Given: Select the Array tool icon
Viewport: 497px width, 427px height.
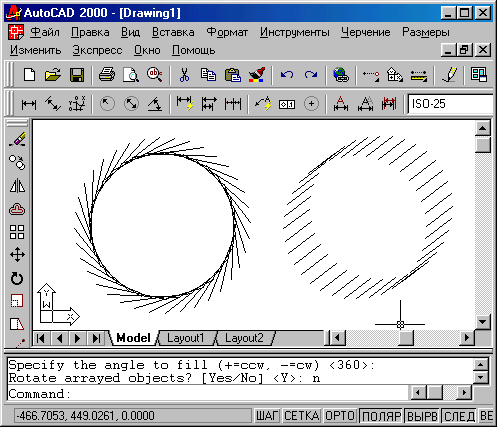Looking at the screenshot, I should click(x=17, y=232).
